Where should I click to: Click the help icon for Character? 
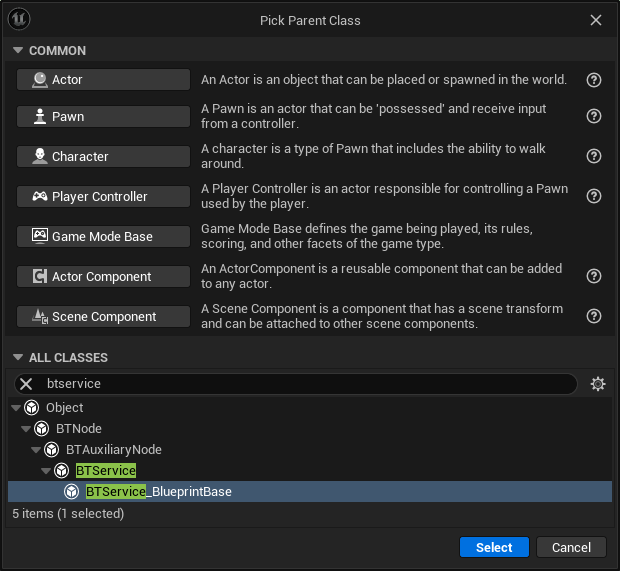pyautogui.click(x=594, y=156)
